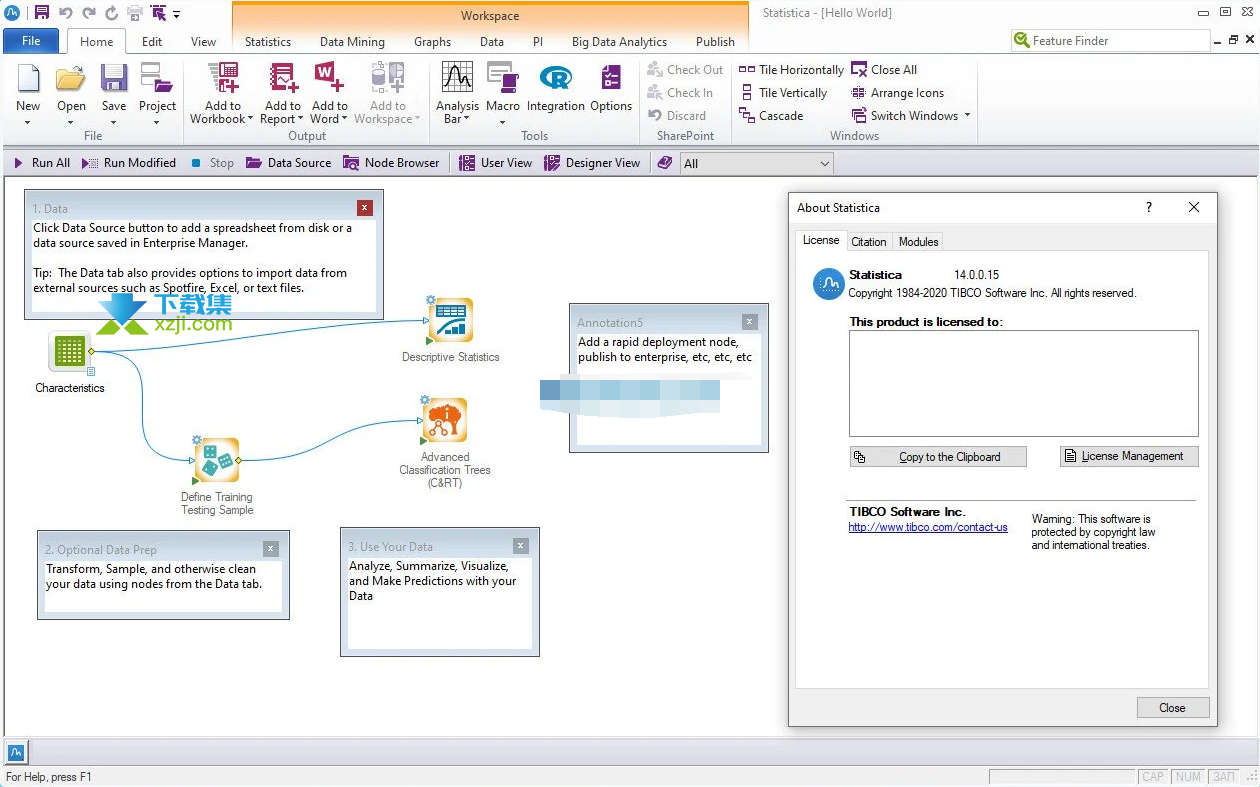Open the File menu
This screenshot has height=787, width=1260.
[x=31, y=41]
